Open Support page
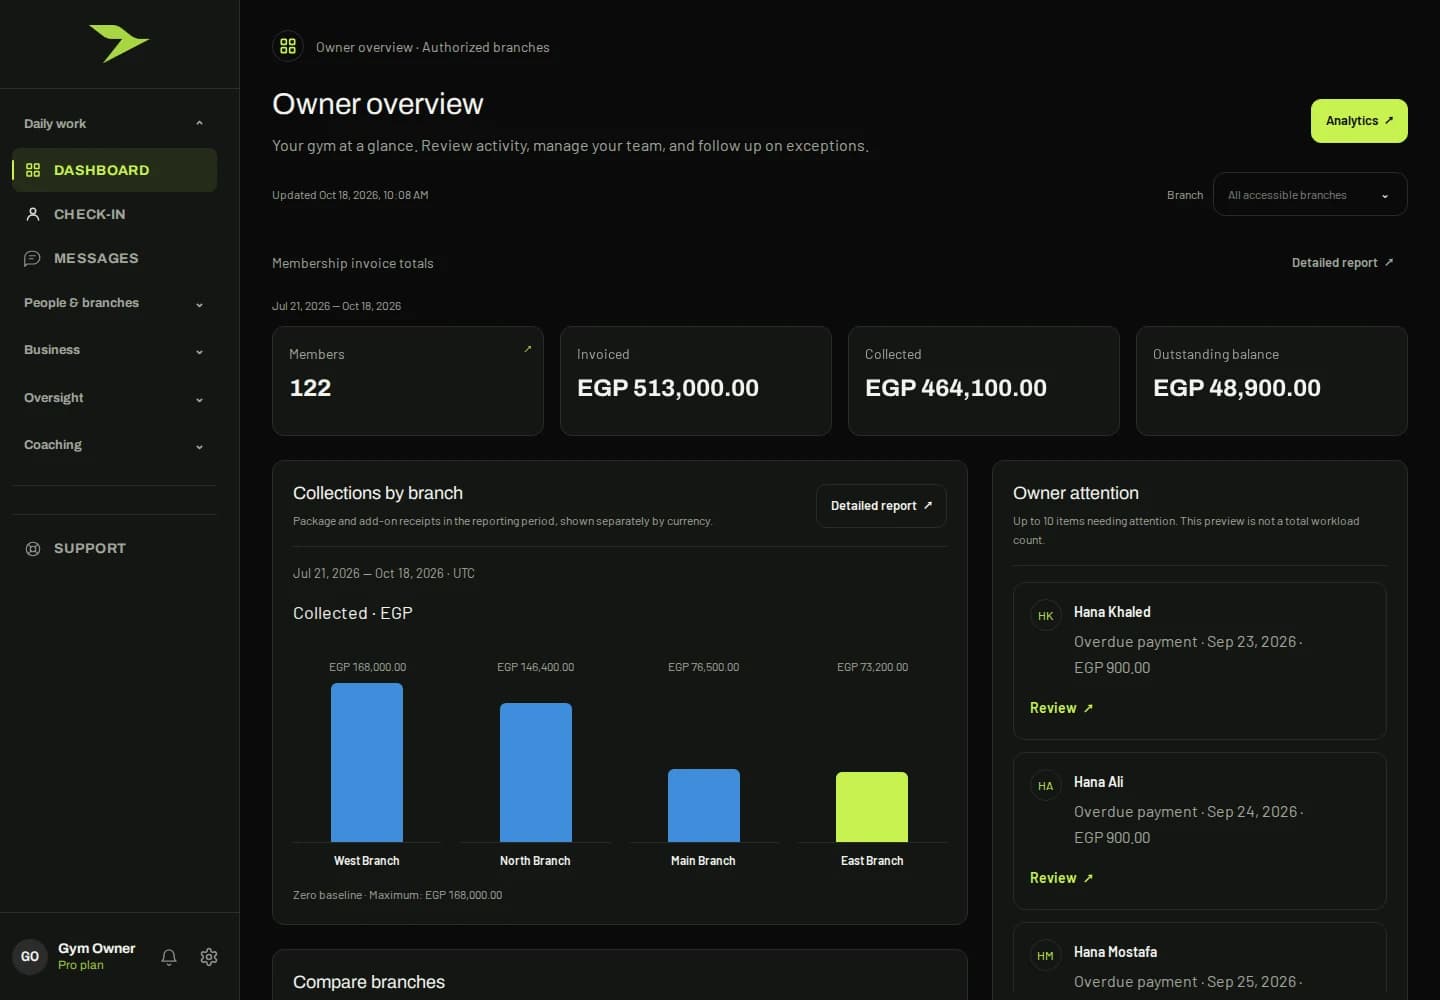Image resolution: width=1440 pixels, height=1000 pixels. click(114, 548)
